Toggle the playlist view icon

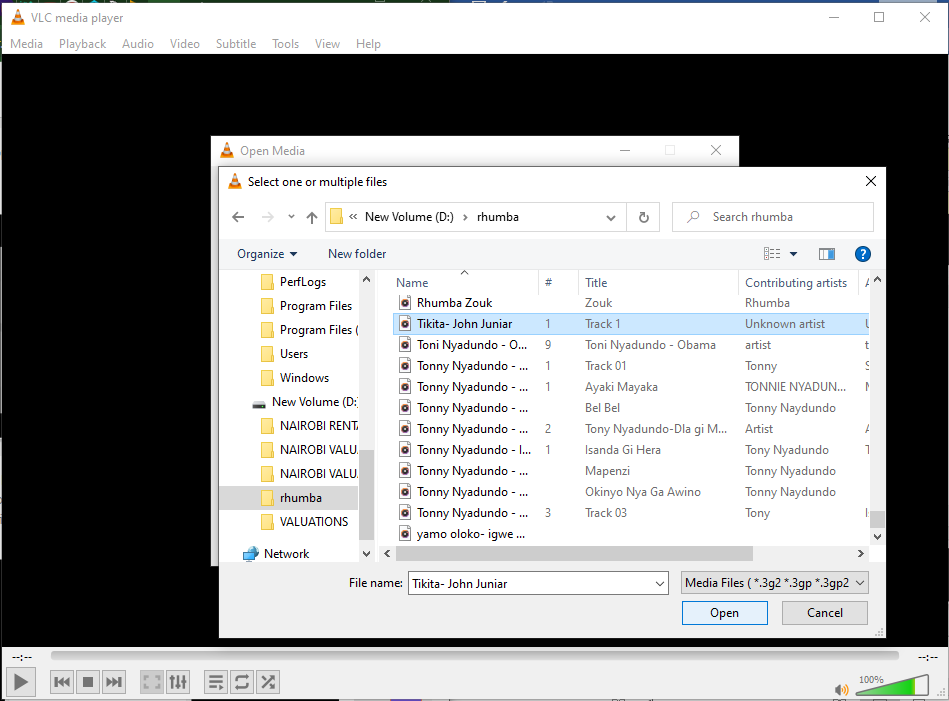215,682
